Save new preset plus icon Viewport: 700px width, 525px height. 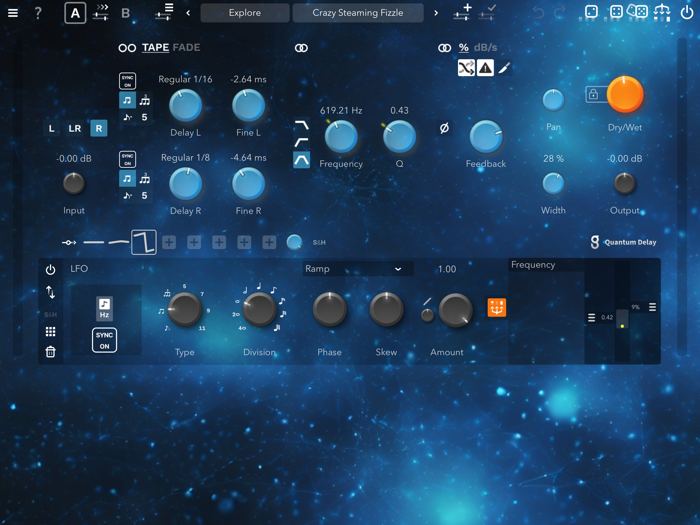click(462, 12)
